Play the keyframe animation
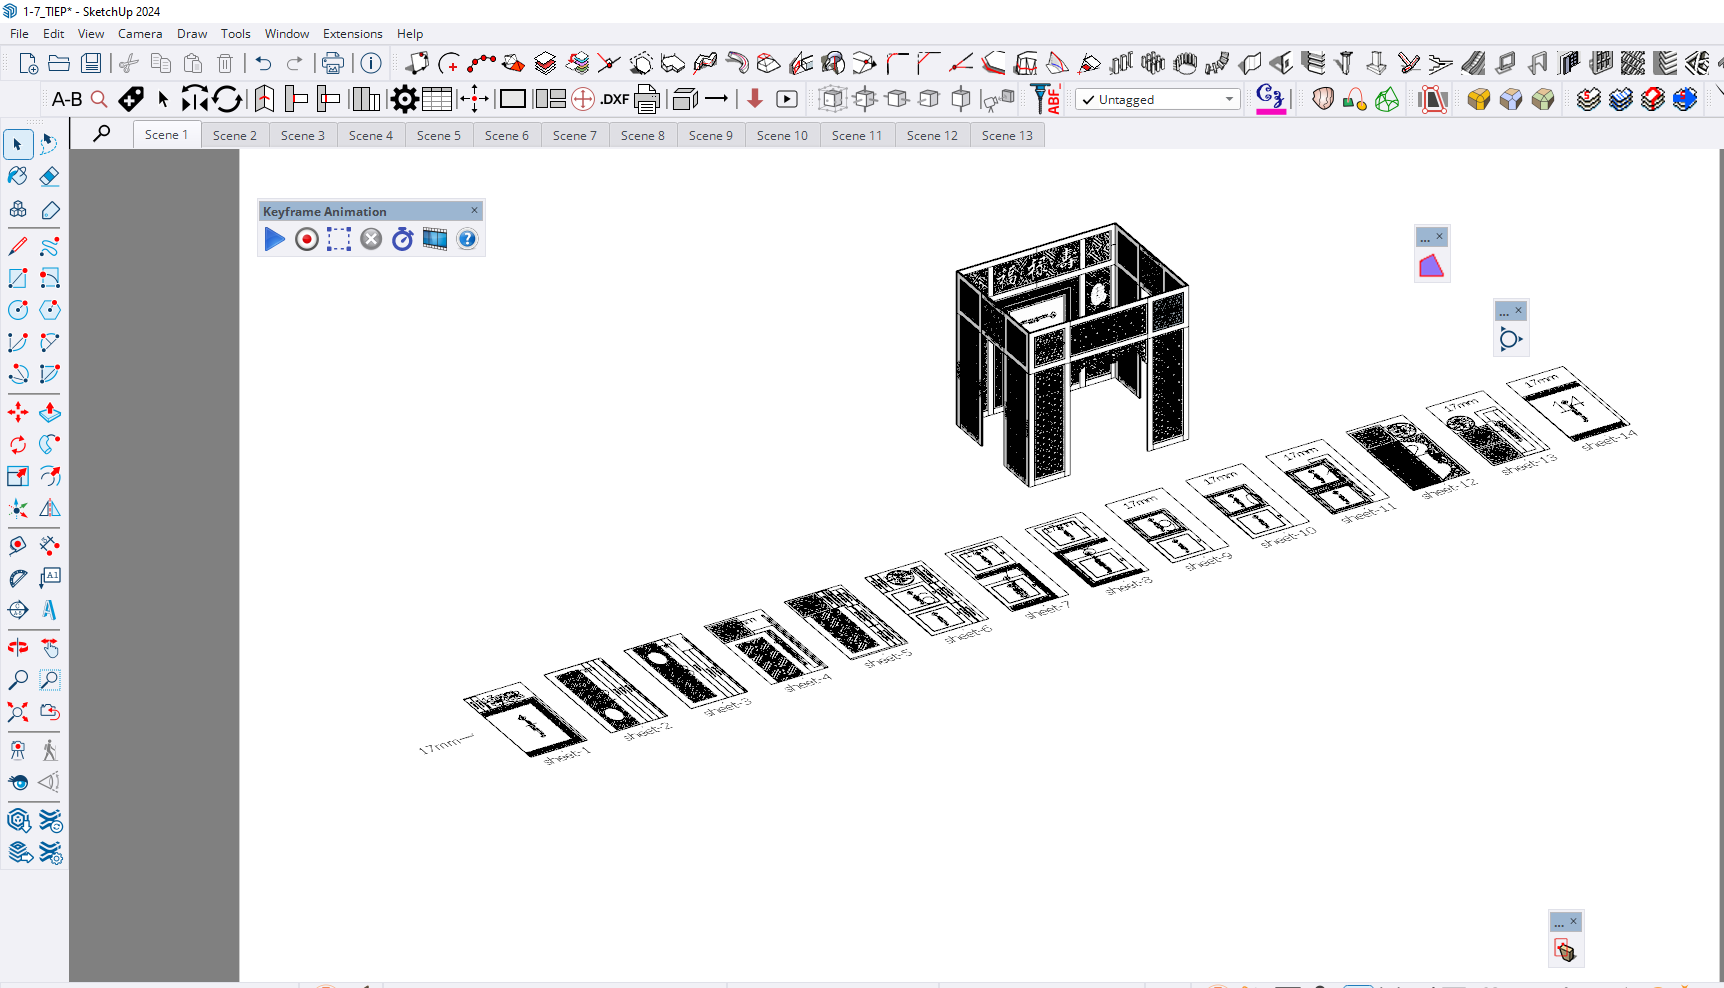The image size is (1724, 988). (x=274, y=239)
